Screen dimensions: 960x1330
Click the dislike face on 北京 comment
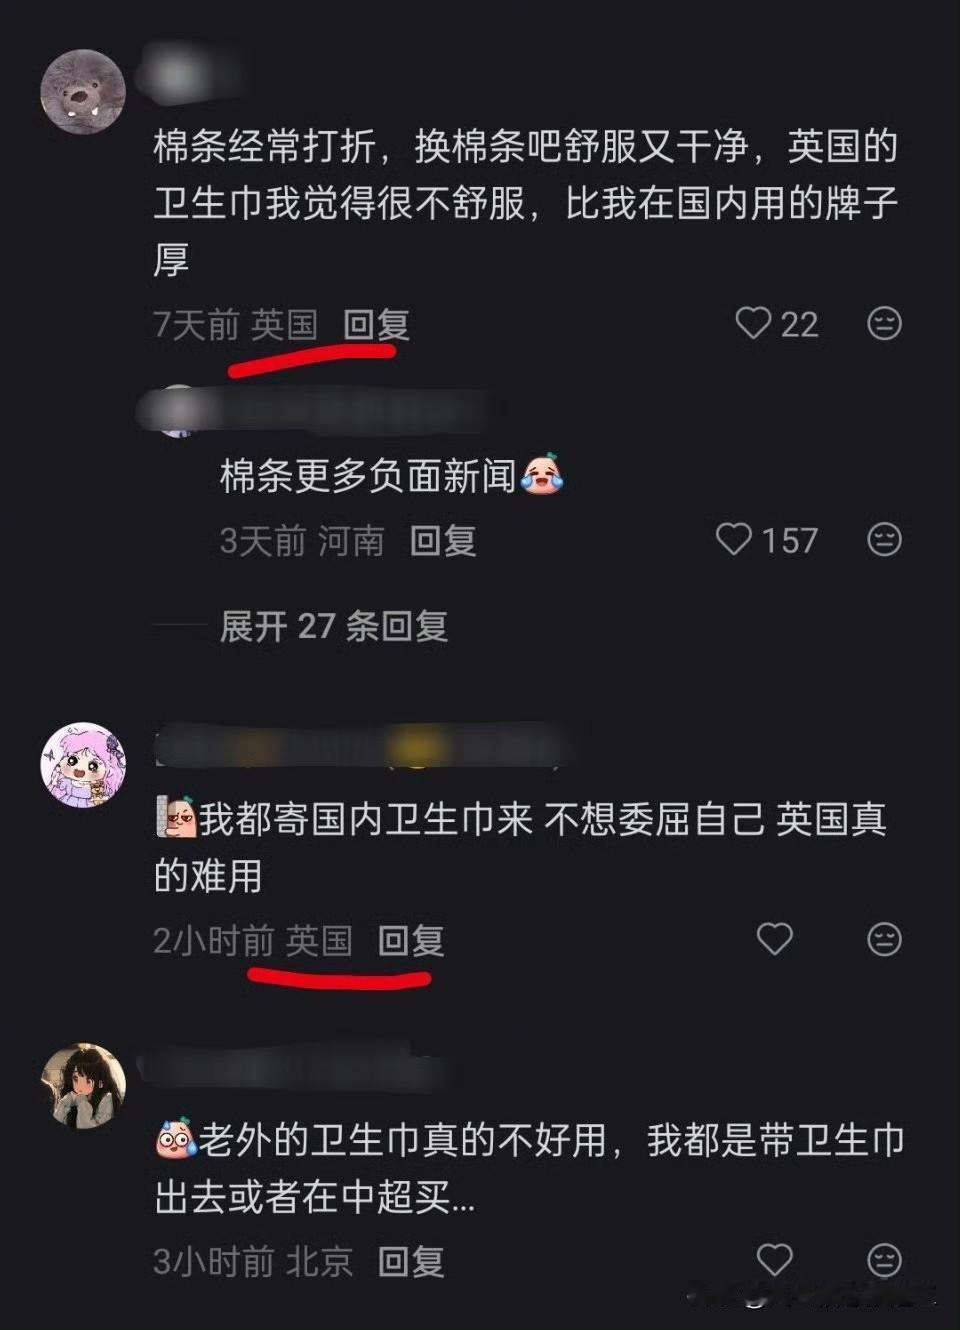(x=884, y=1260)
